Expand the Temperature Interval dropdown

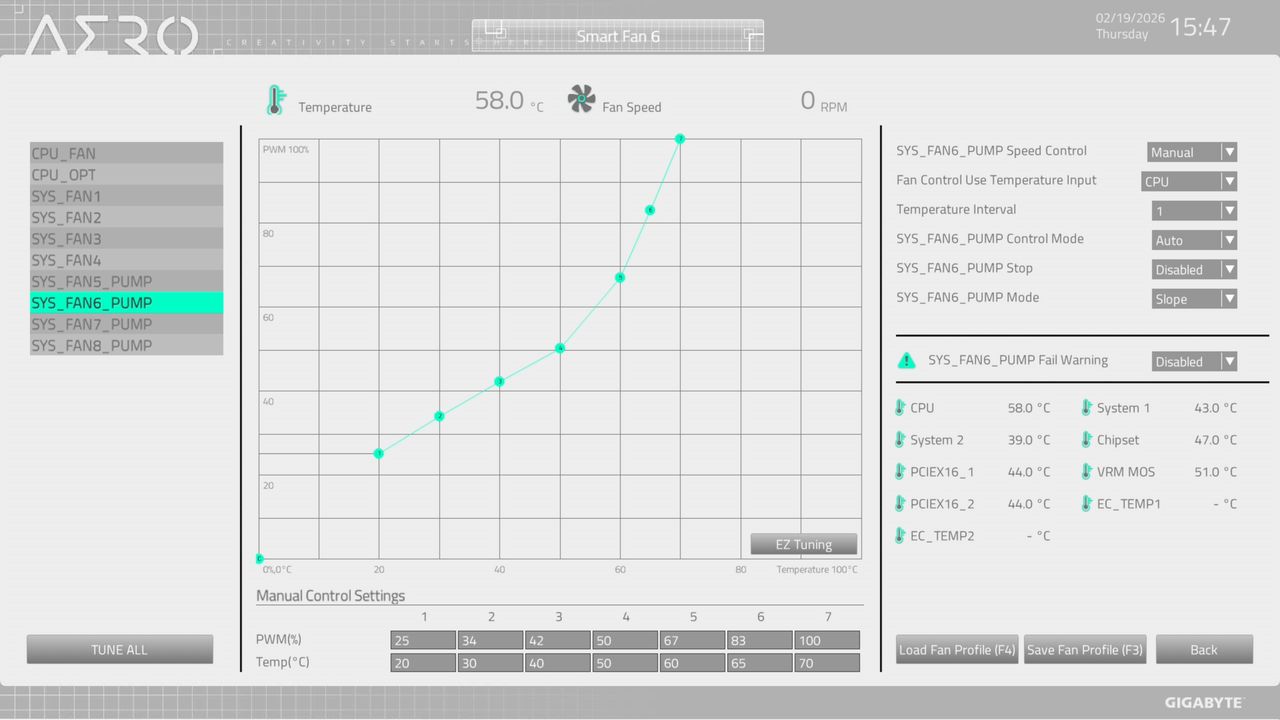(1194, 211)
